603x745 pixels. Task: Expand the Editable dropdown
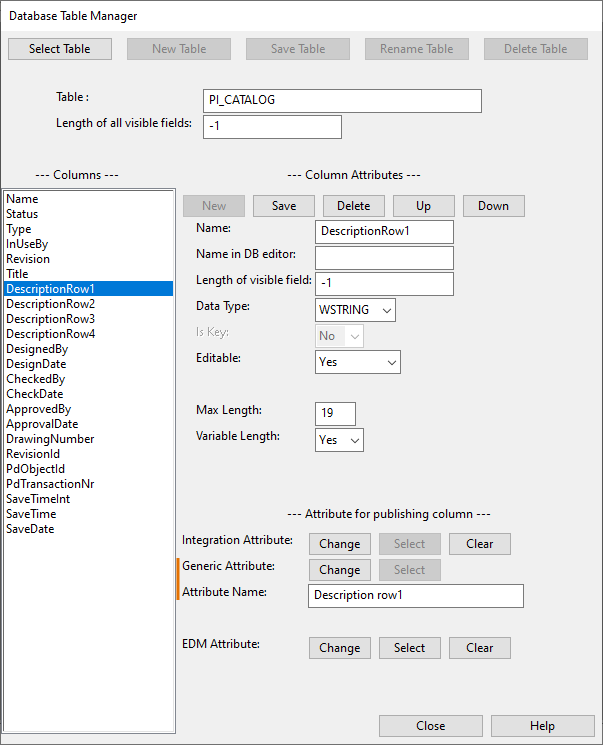pos(358,362)
